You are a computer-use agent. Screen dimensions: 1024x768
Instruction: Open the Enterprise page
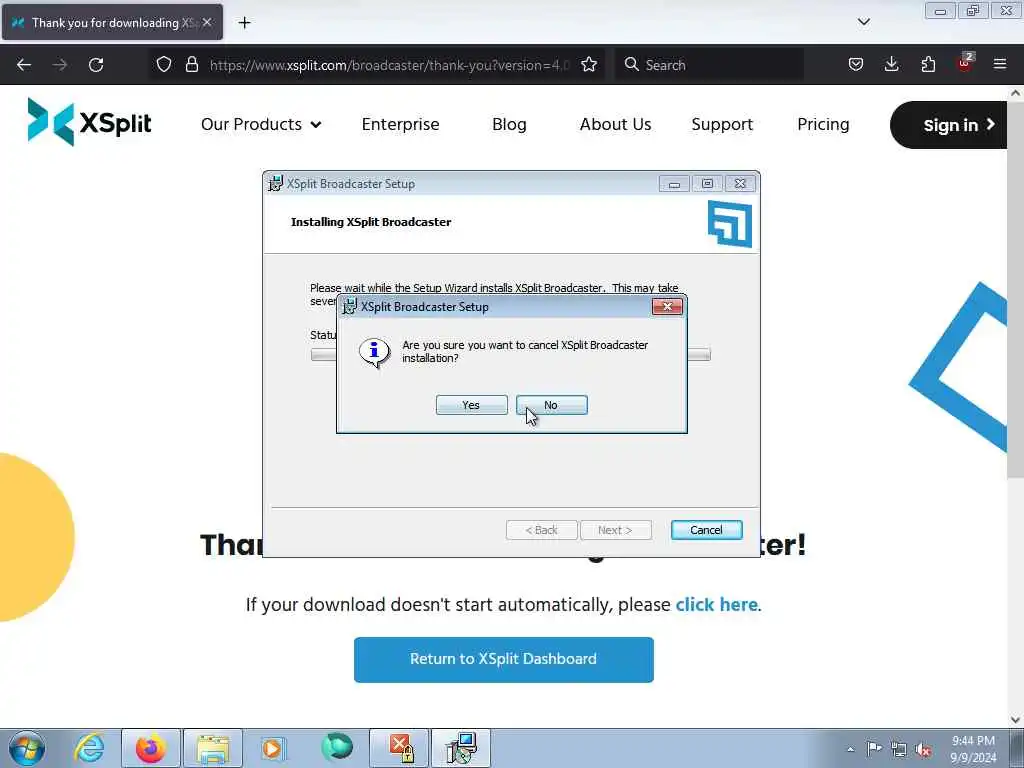point(400,124)
